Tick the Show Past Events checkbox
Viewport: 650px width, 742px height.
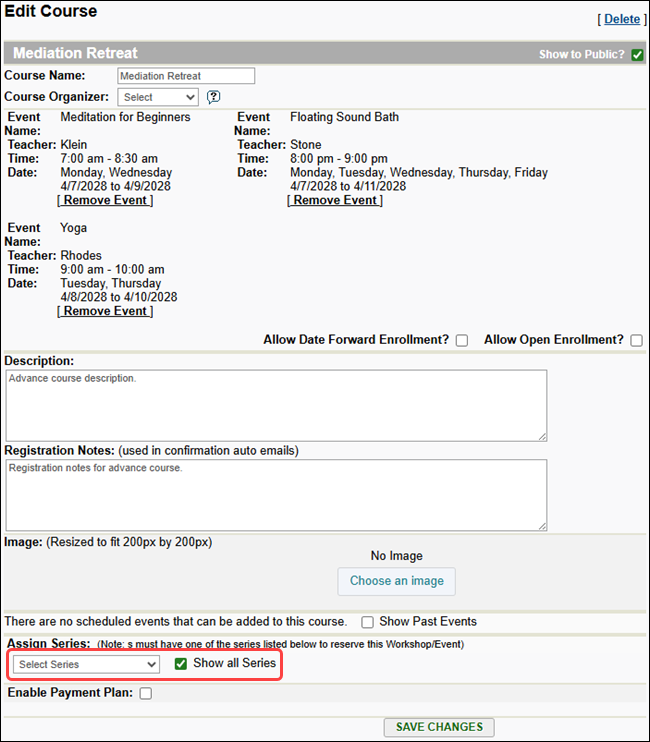(367, 622)
